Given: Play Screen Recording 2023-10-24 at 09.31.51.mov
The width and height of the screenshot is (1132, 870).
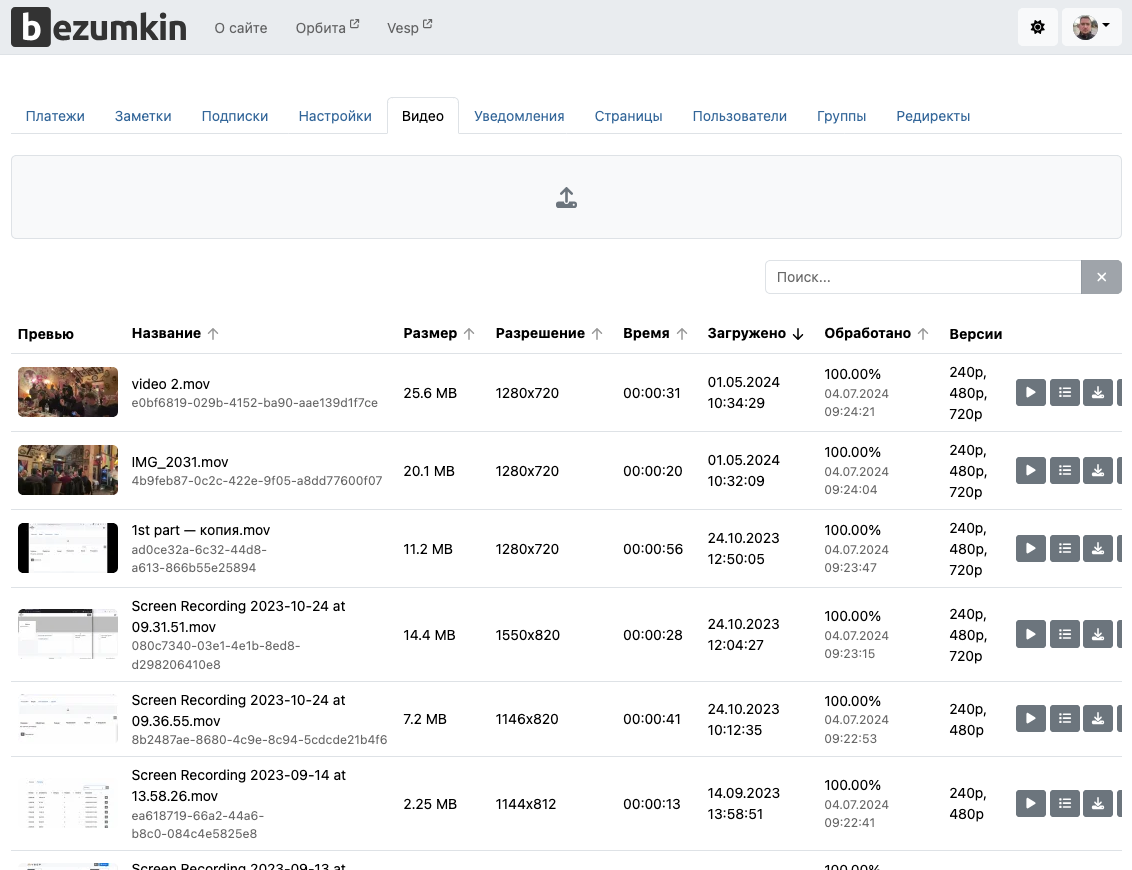Looking at the screenshot, I should tap(1030, 634).
